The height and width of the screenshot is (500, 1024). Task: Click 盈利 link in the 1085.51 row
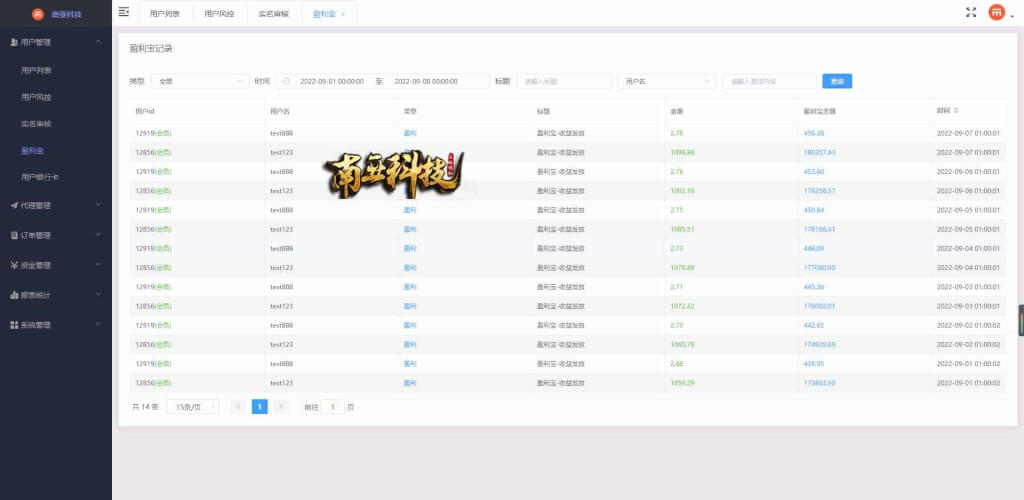click(409, 229)
